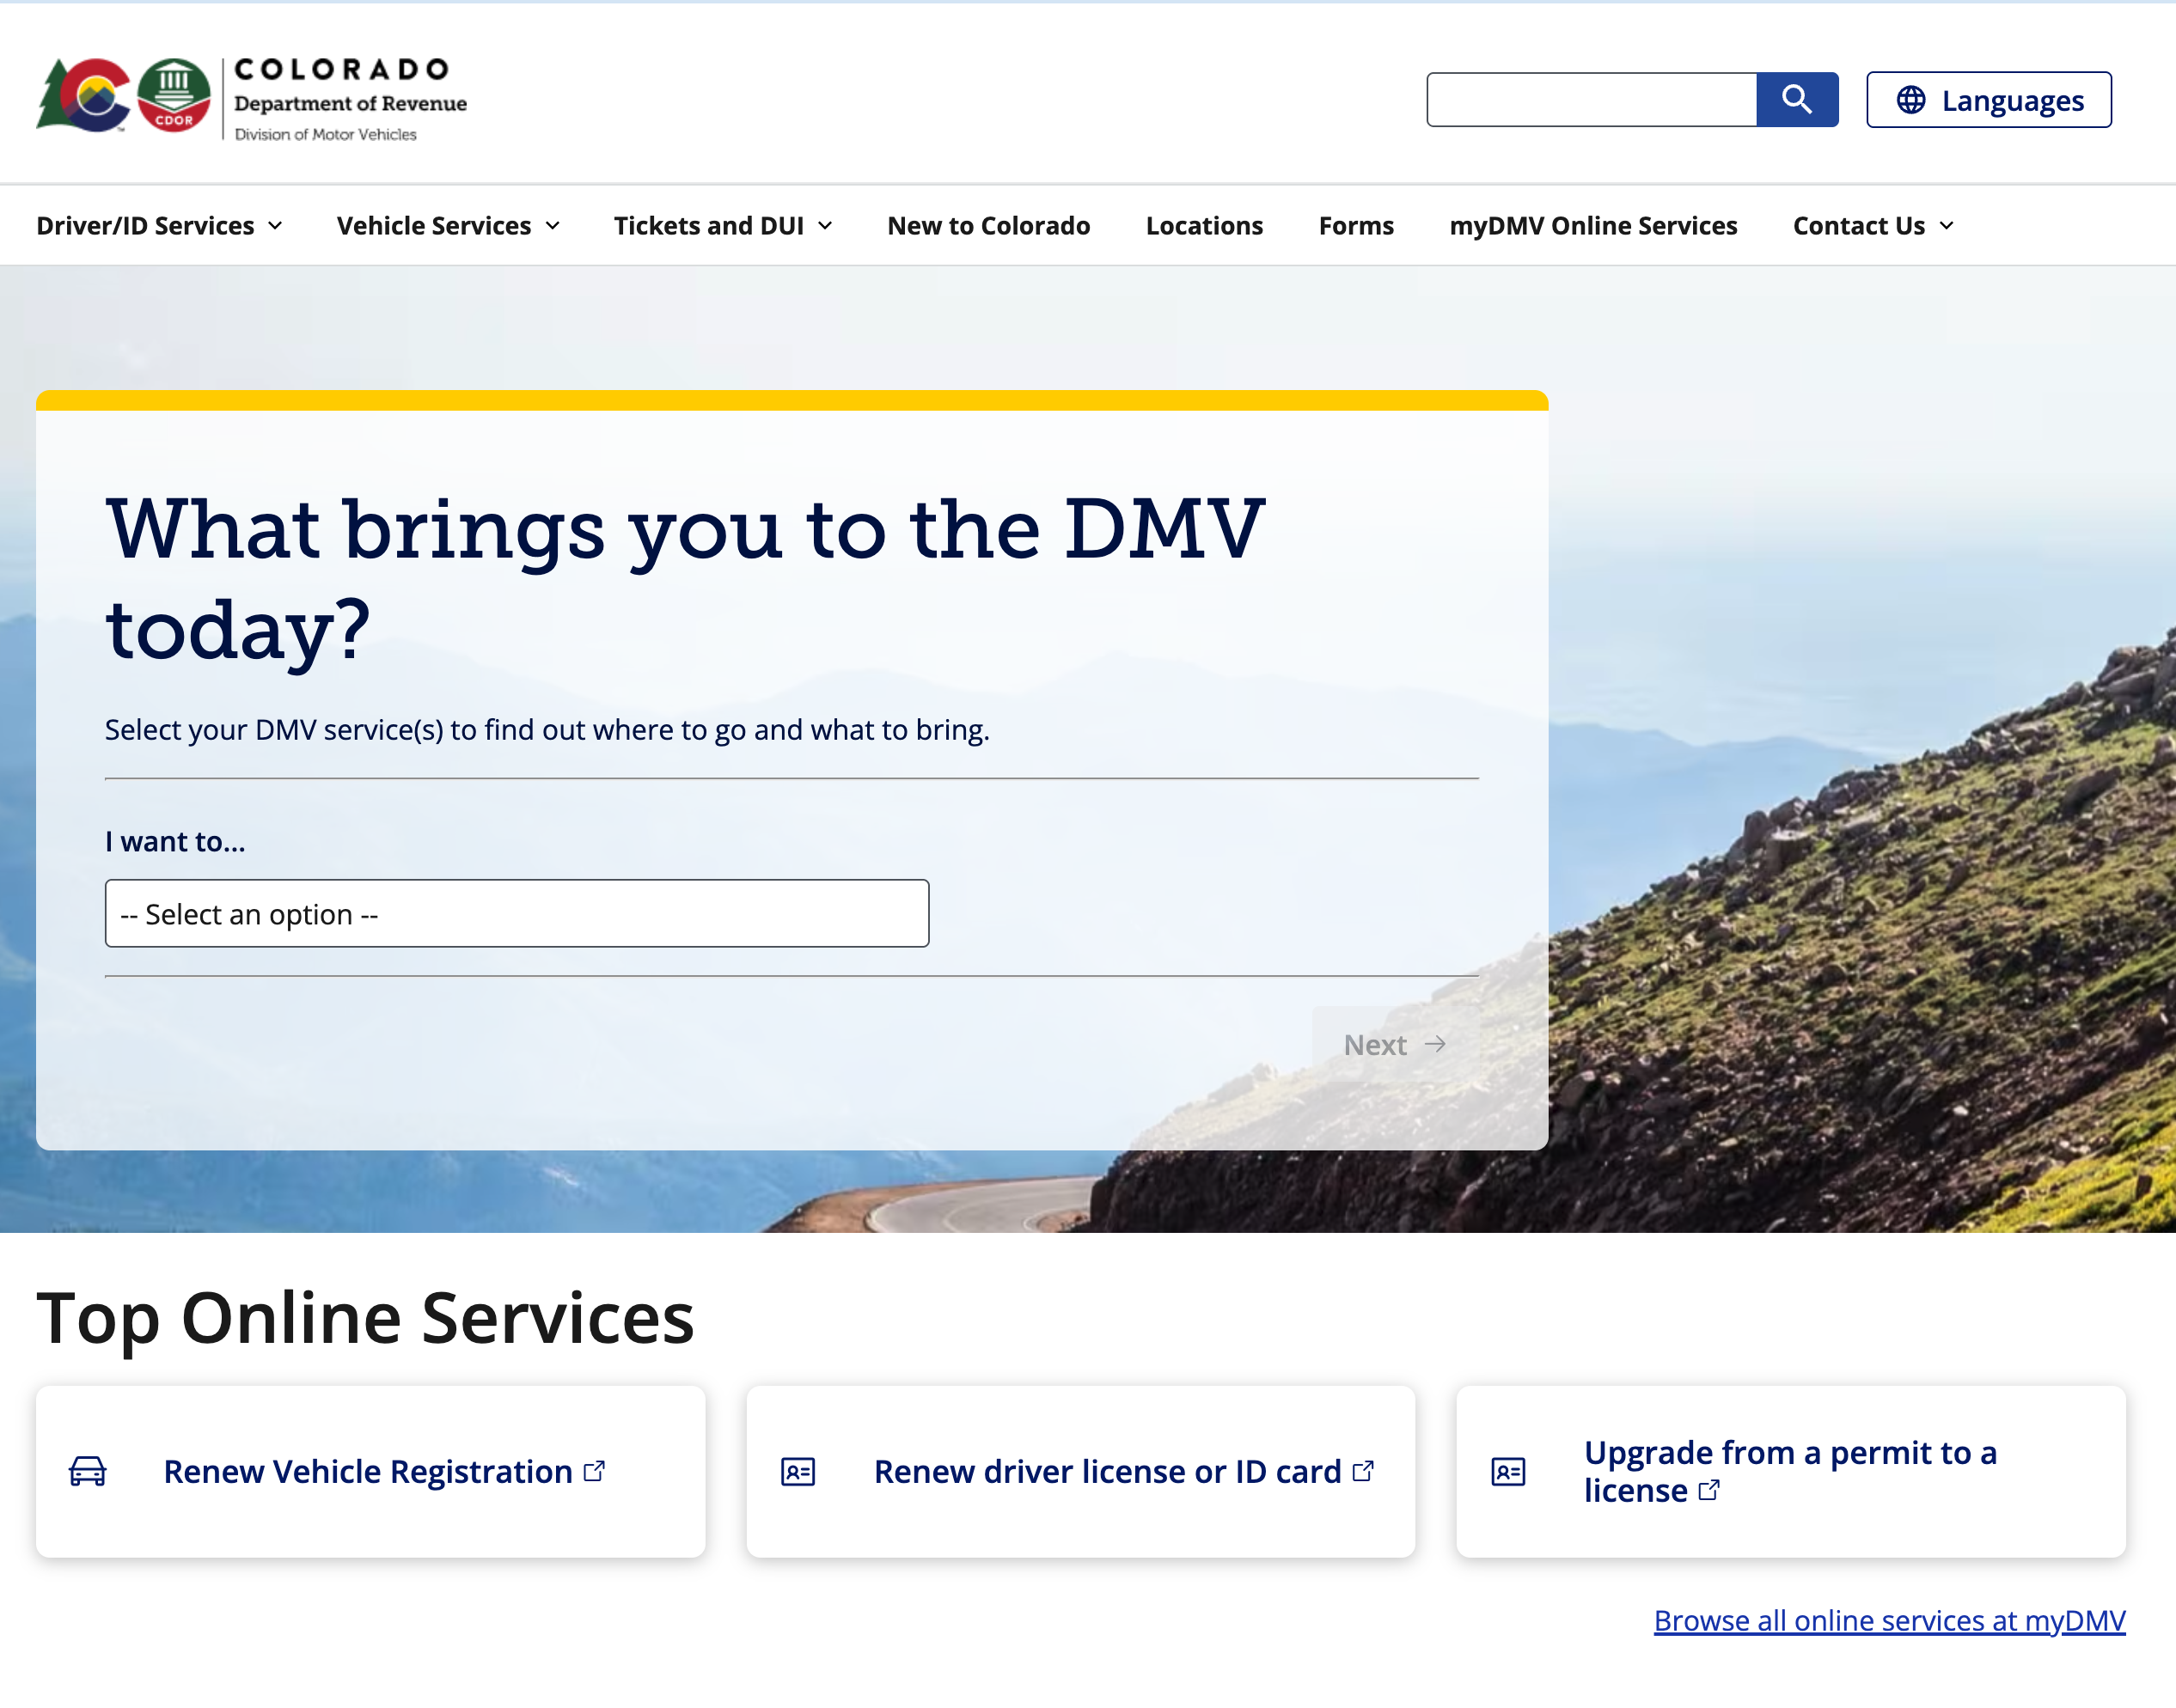This screenshot has height=1708, width=2176.
Task: Open the 'Select an option' dropdown
Action: 517,913
